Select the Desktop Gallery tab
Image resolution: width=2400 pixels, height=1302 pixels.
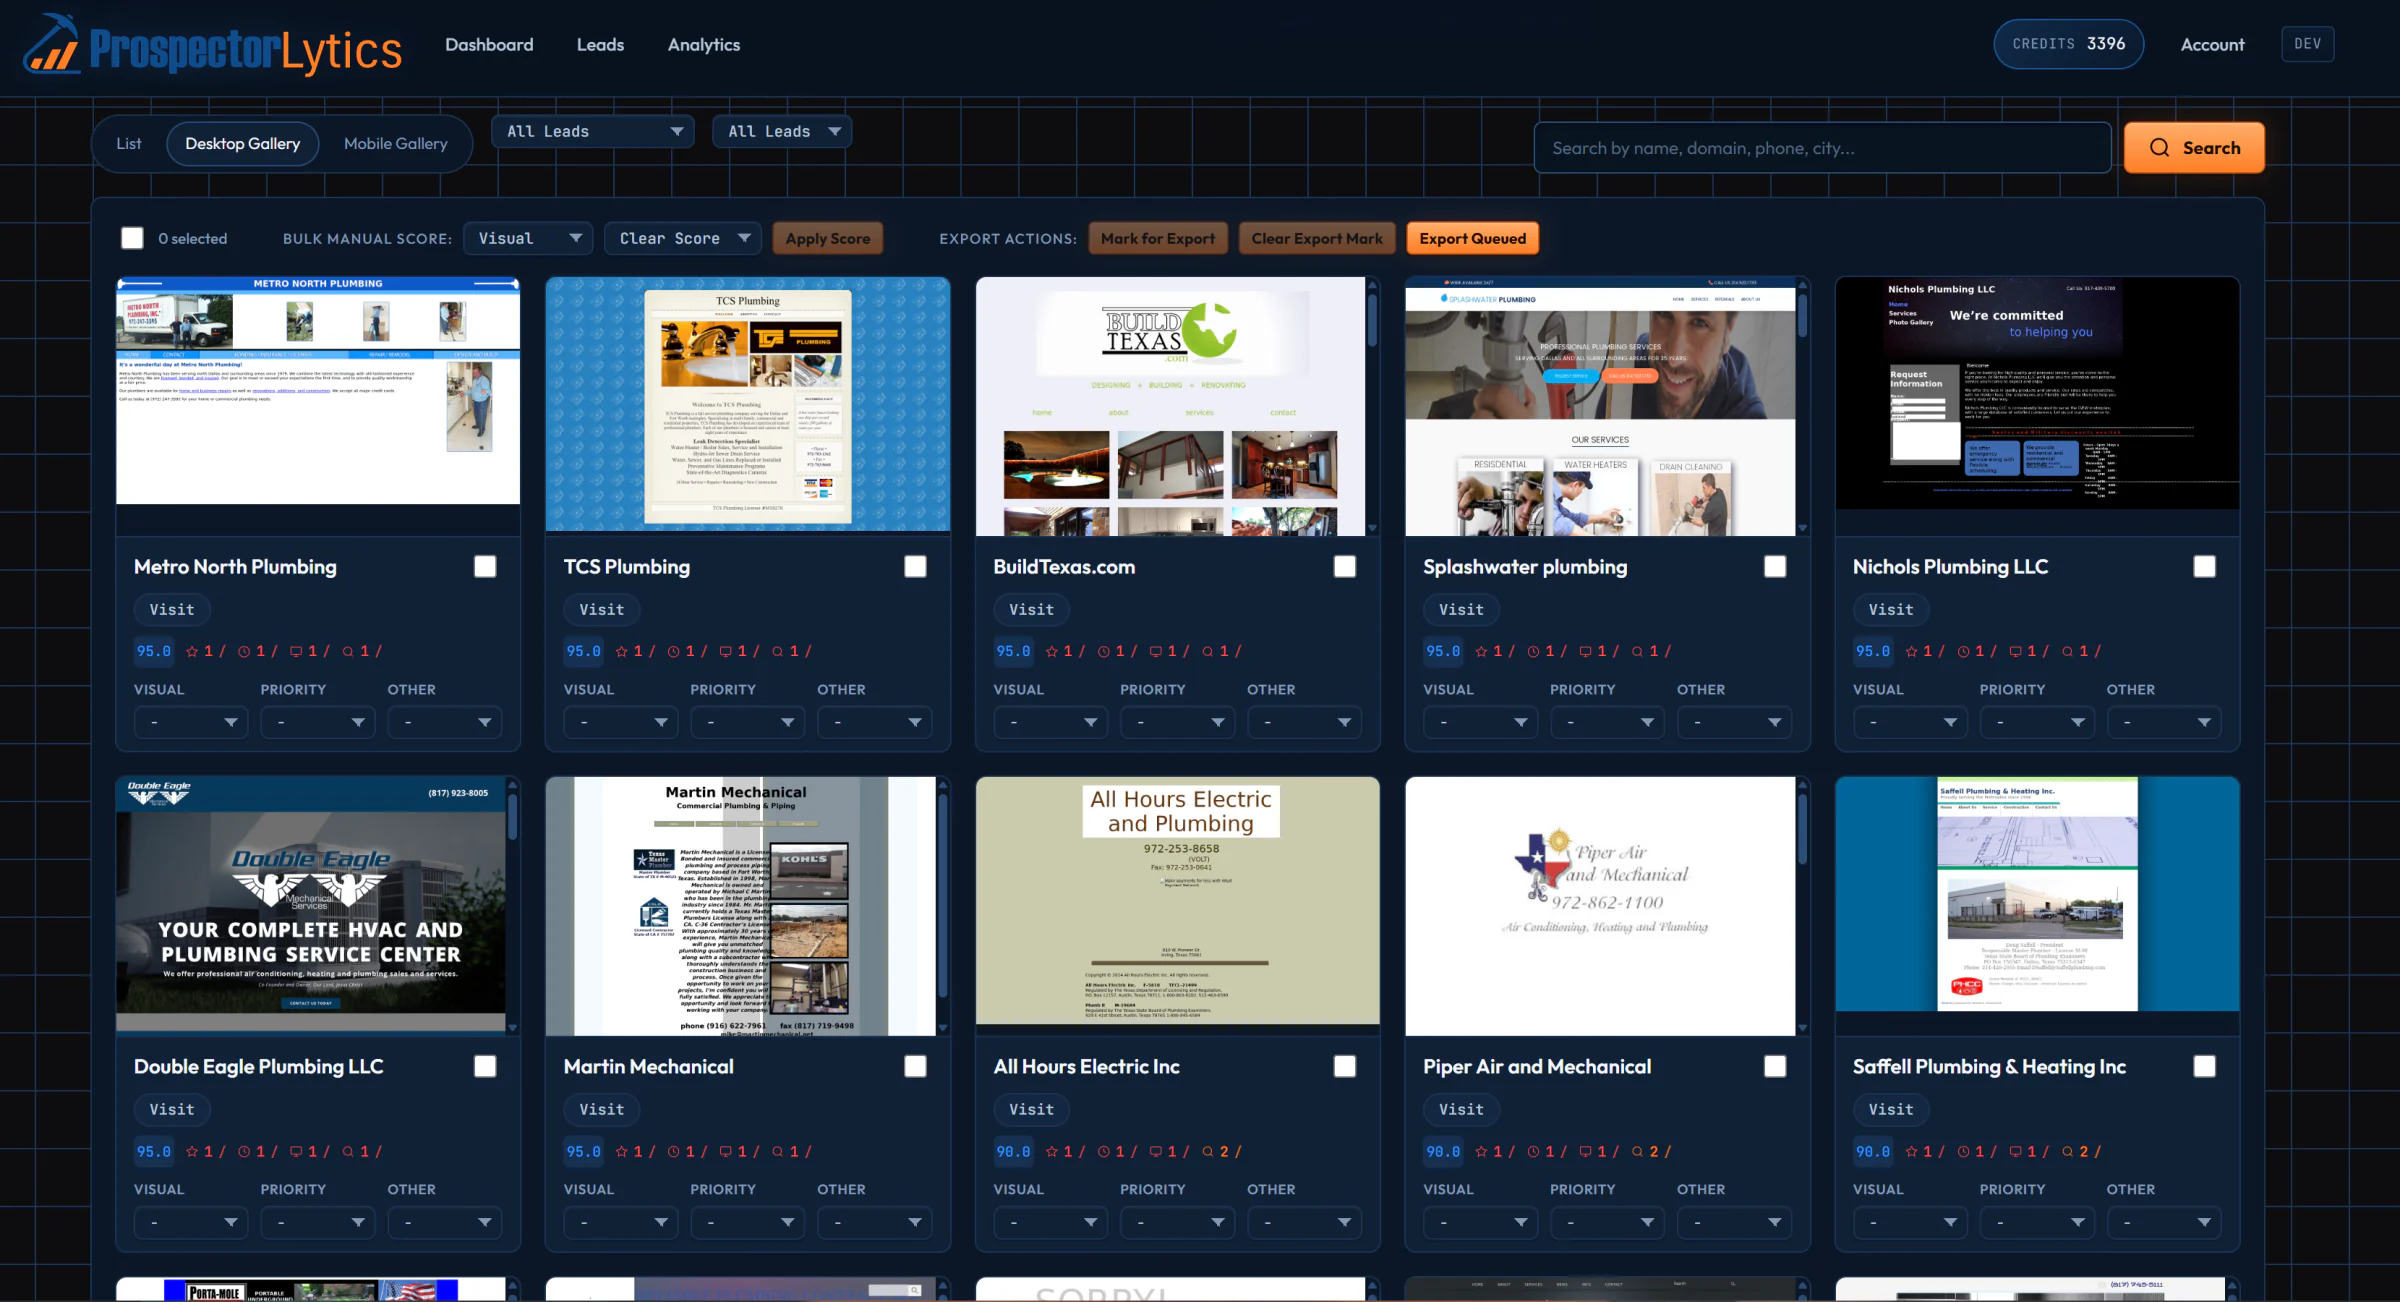point(243,144)
